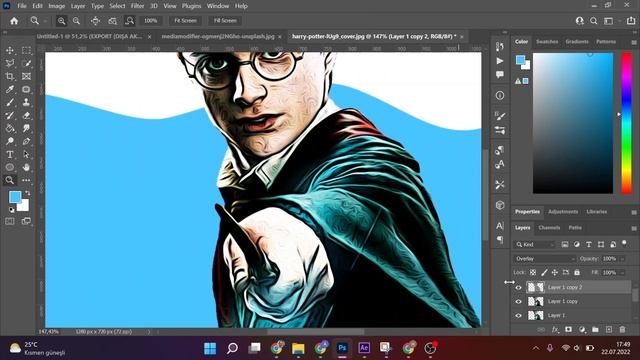Select the Rectangular Marquee tool

pyautogui.click(x=27, y=50)
